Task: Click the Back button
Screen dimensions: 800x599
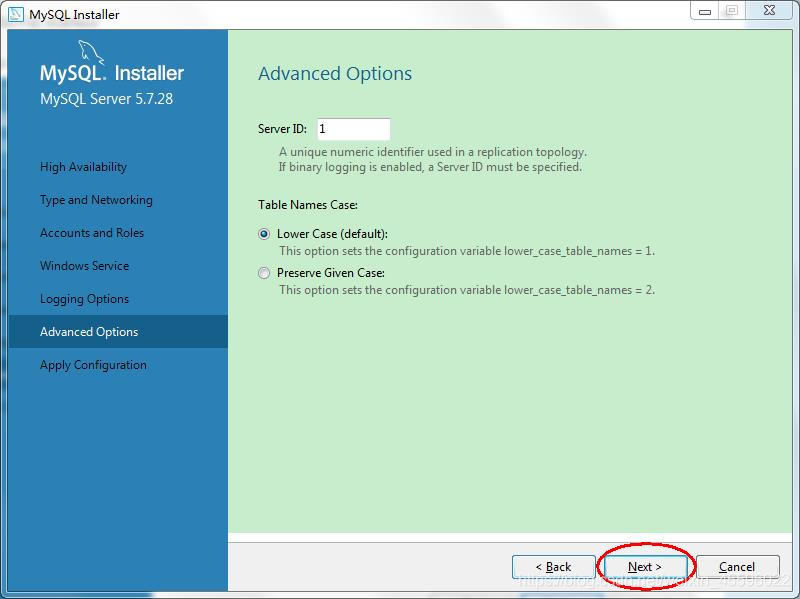Action: pyautogui.click(x=554, y=567)
